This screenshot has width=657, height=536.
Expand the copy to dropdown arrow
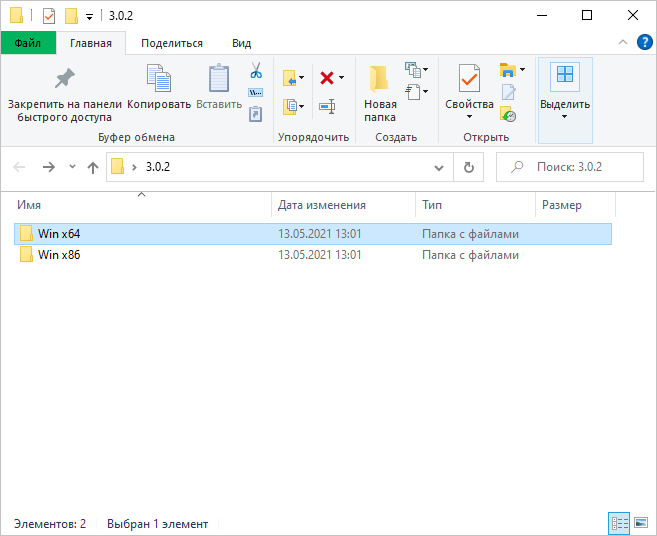click(301, 106)
